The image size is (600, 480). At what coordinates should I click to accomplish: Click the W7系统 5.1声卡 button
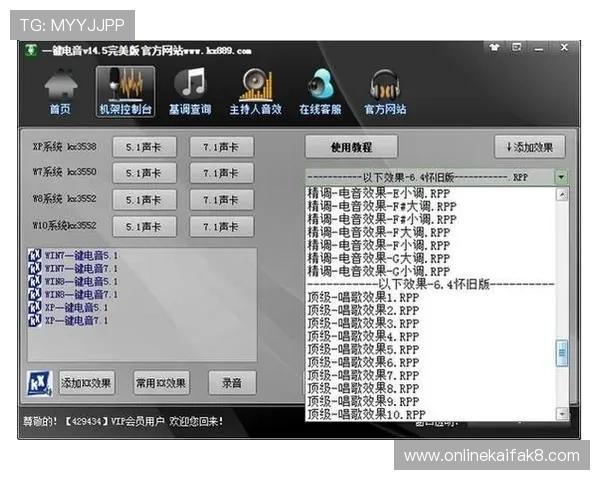click(x=144, y=173)
